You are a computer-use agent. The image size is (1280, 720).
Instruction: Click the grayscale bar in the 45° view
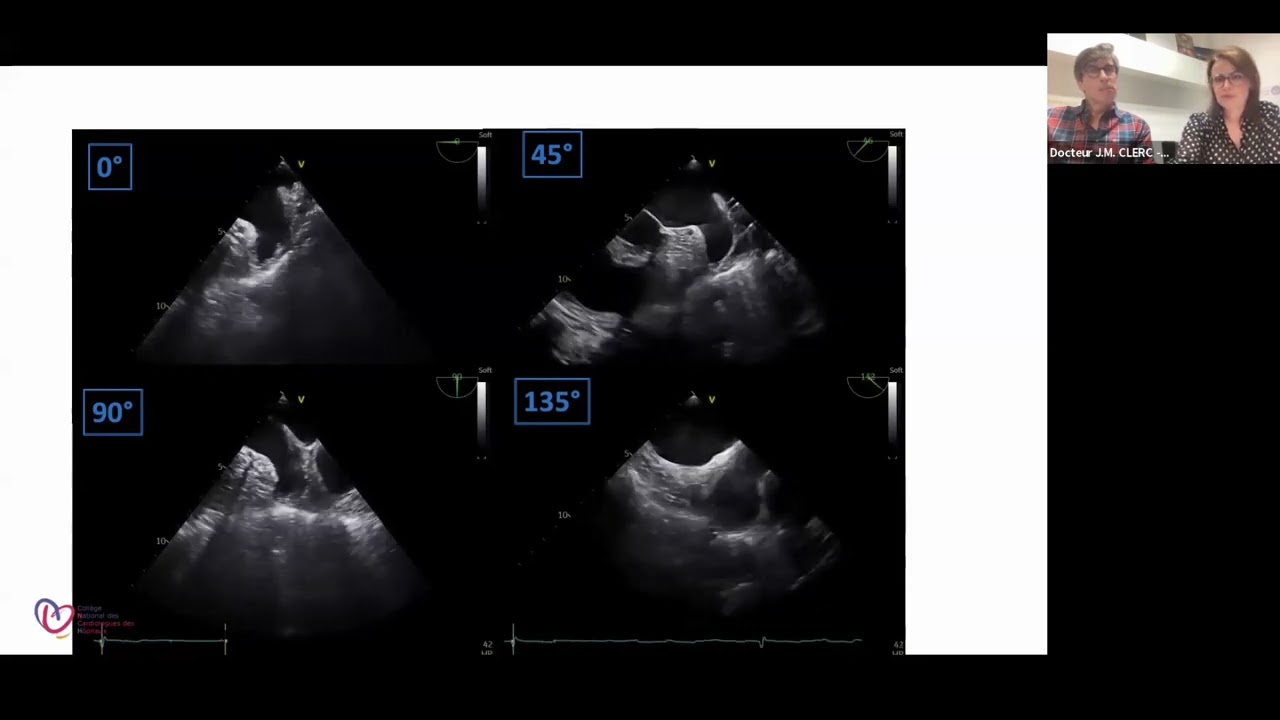point(892,182)
